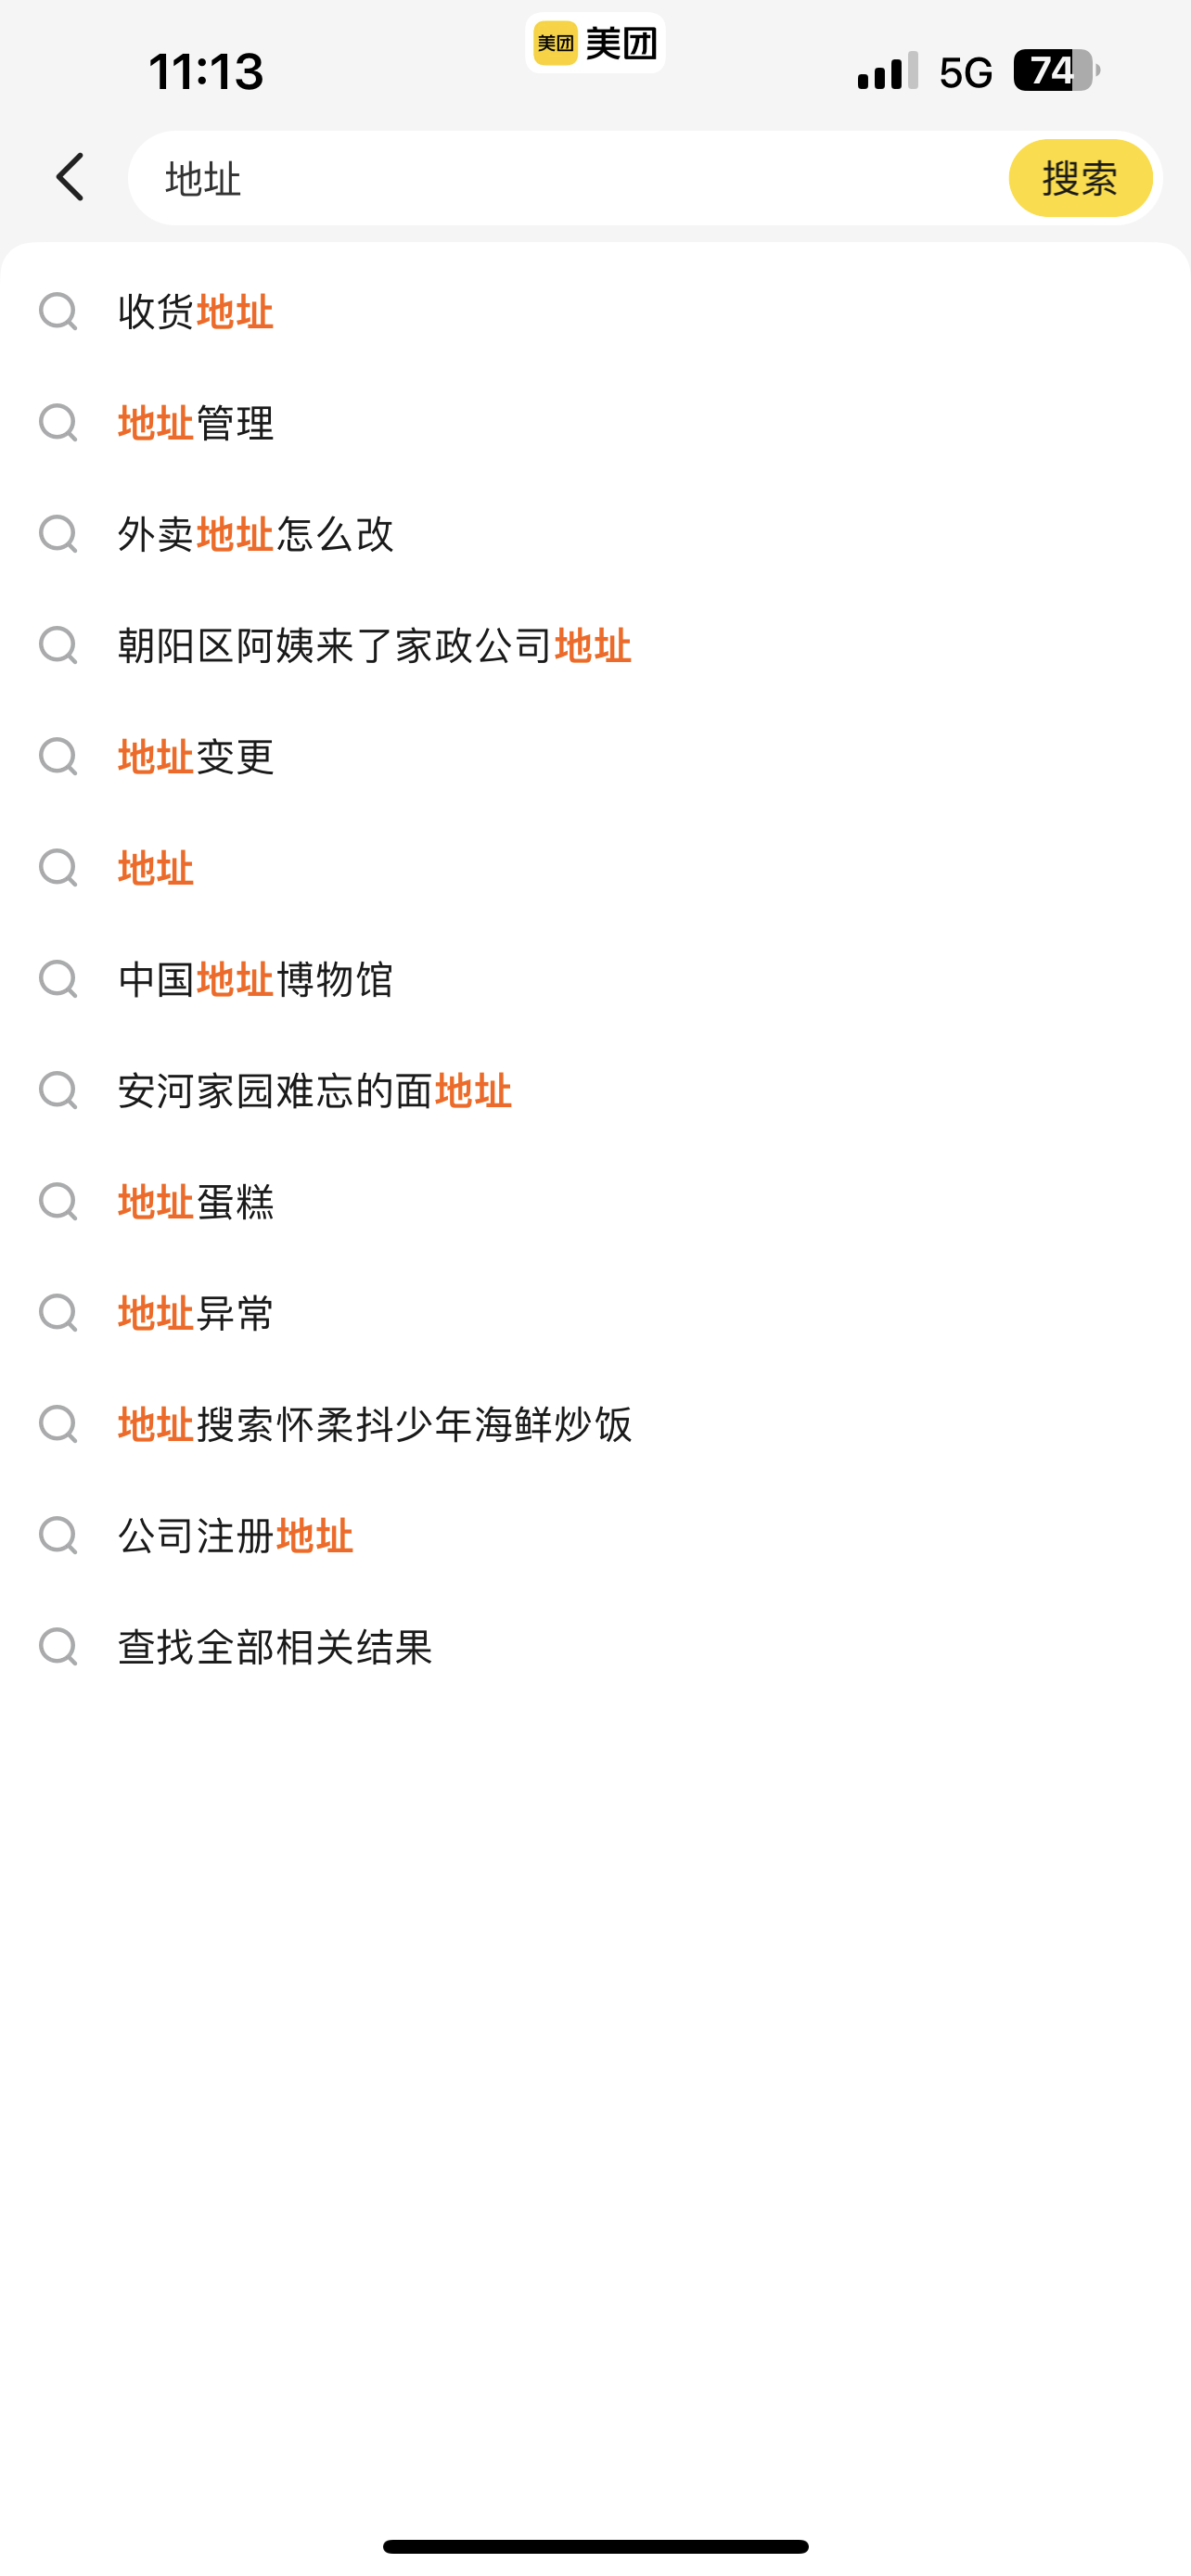Open the 美团 pill at top

595,43
